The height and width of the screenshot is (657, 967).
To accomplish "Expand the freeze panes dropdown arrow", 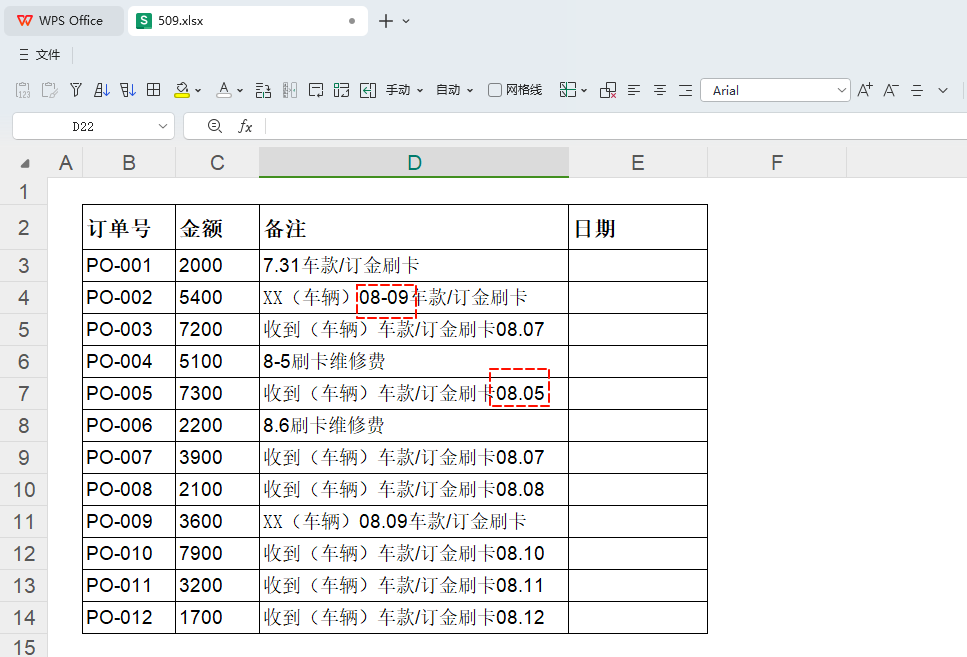I will coord(584,91).
